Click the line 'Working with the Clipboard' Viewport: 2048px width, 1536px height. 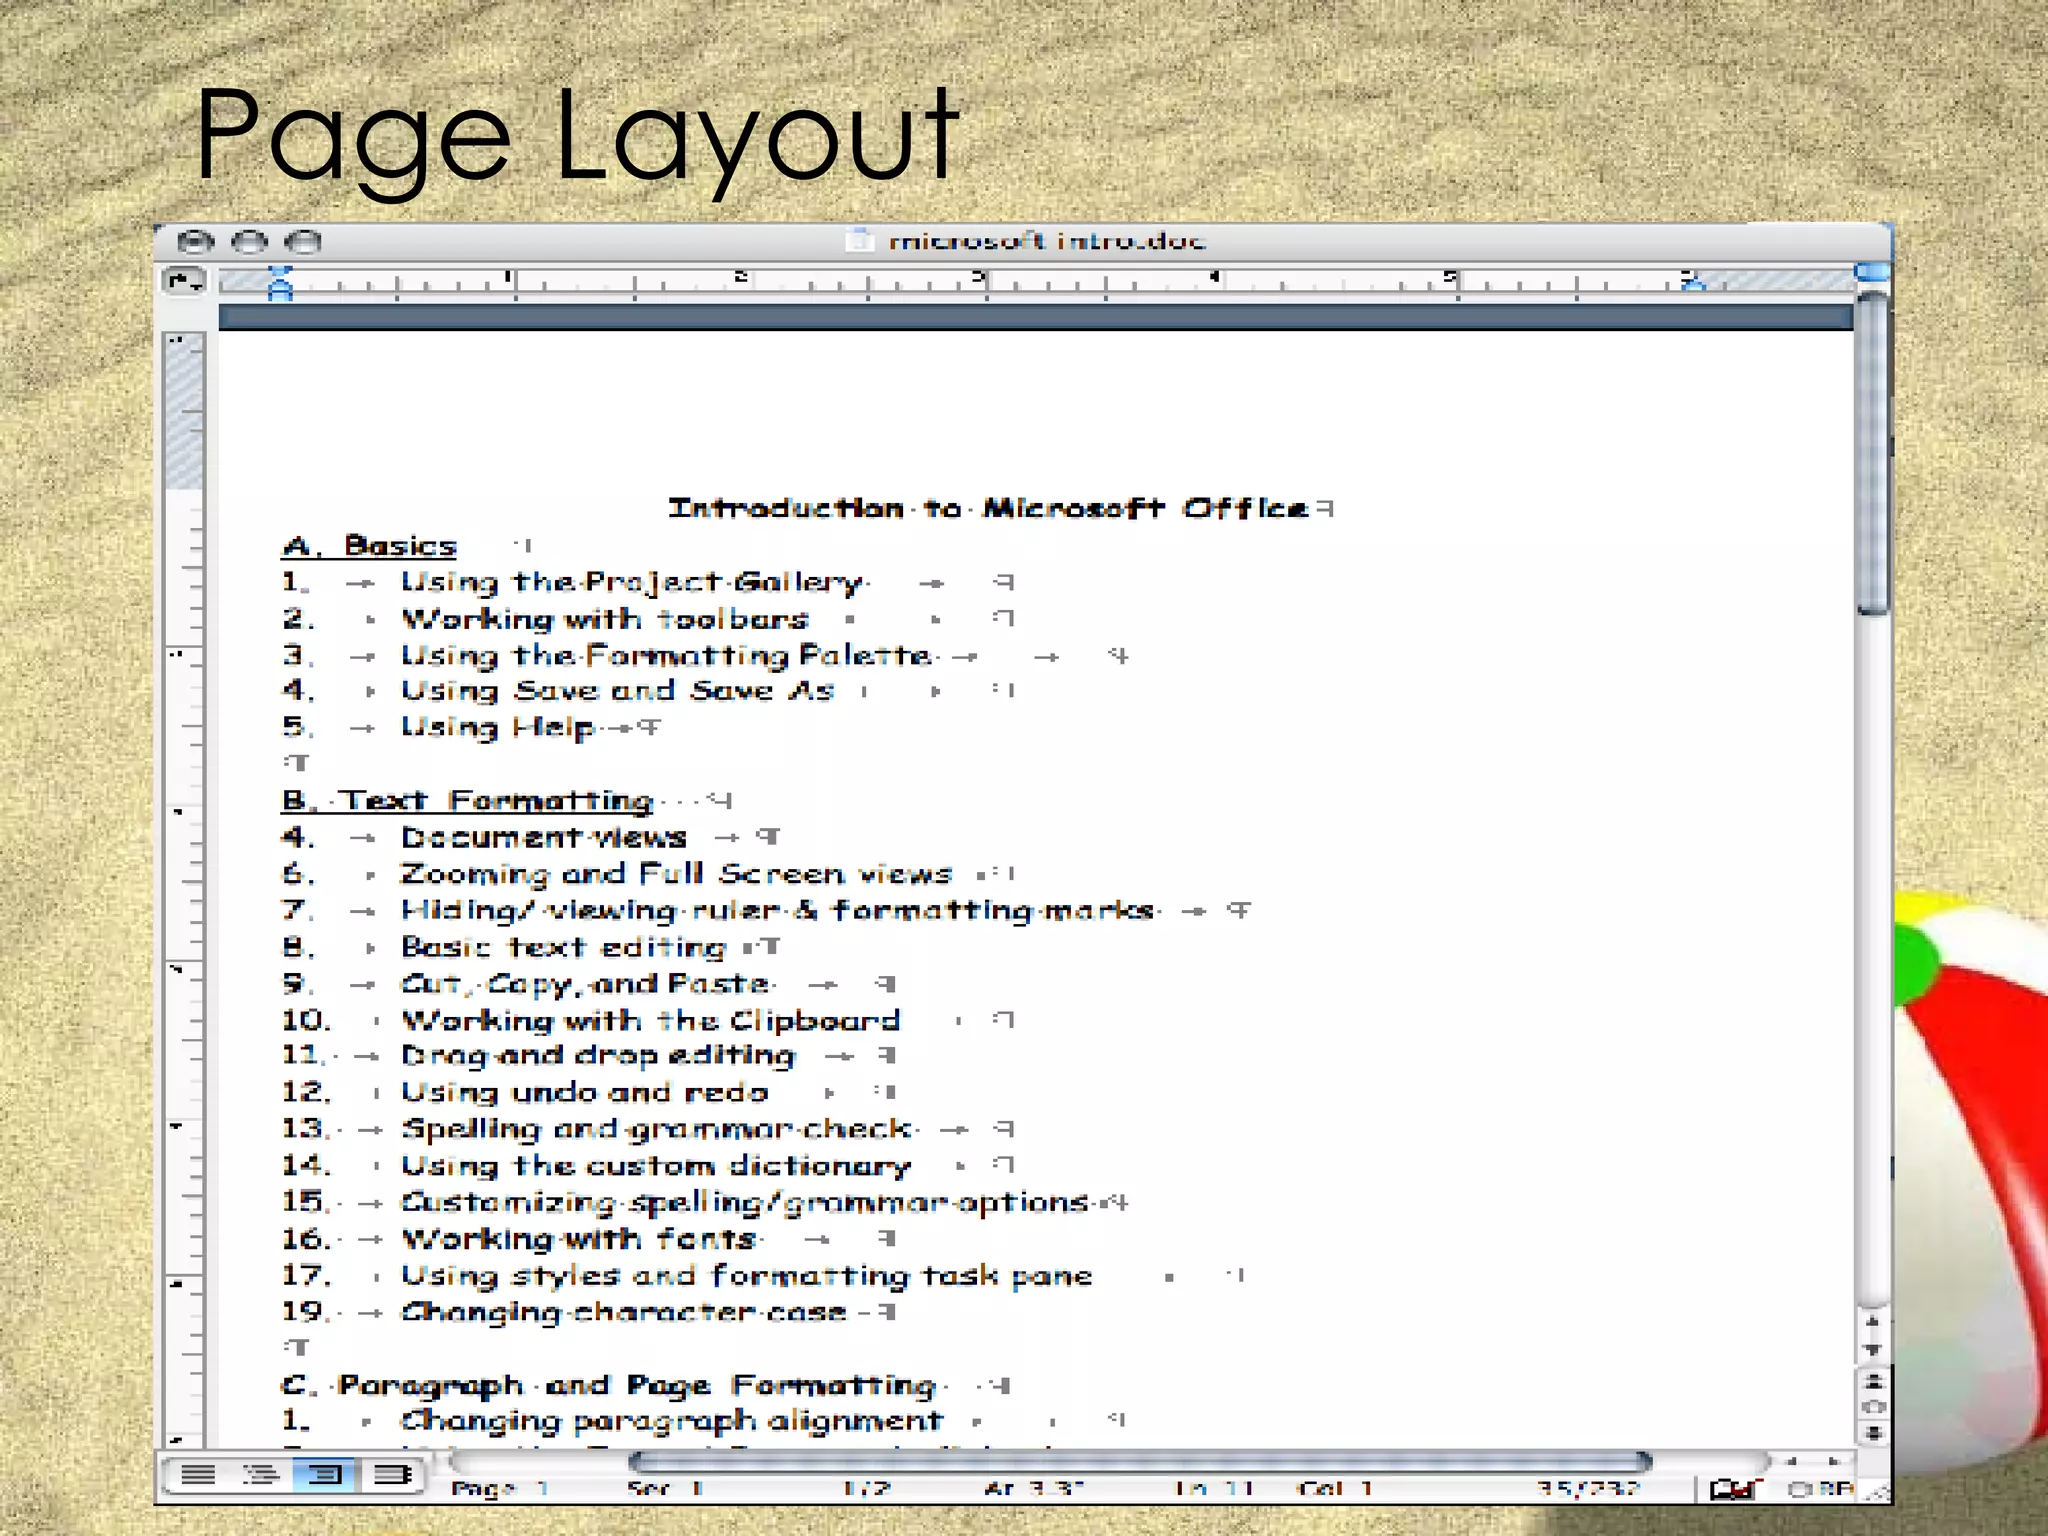tap(650, 1020)
